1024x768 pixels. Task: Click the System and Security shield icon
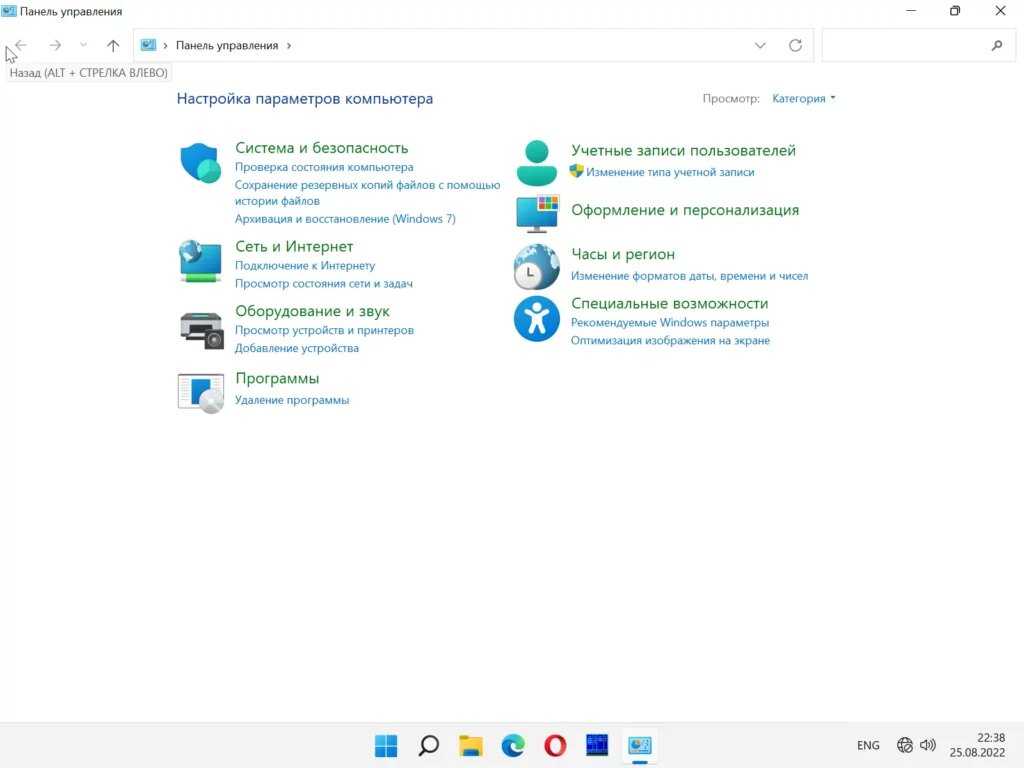coord(200,163)
